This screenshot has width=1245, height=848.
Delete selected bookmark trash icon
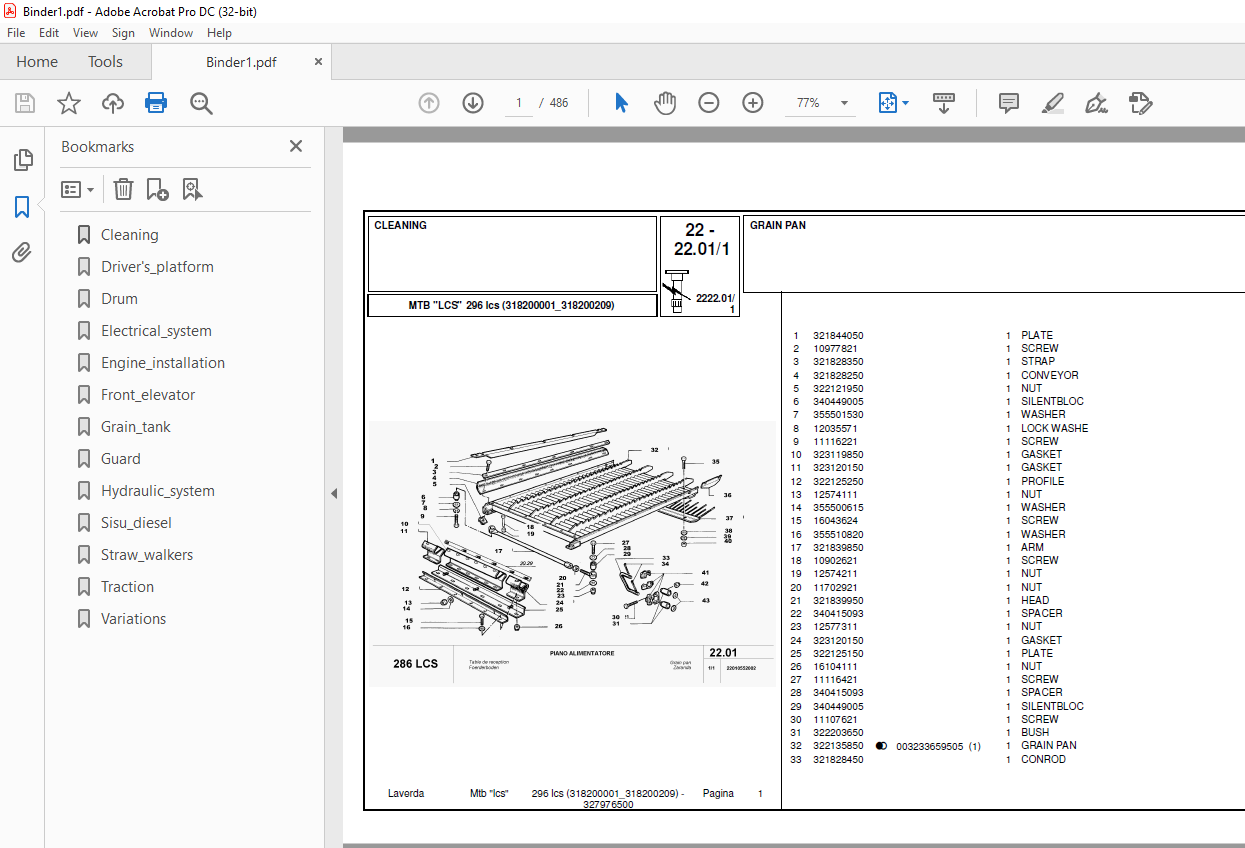[x=123, y=189]
